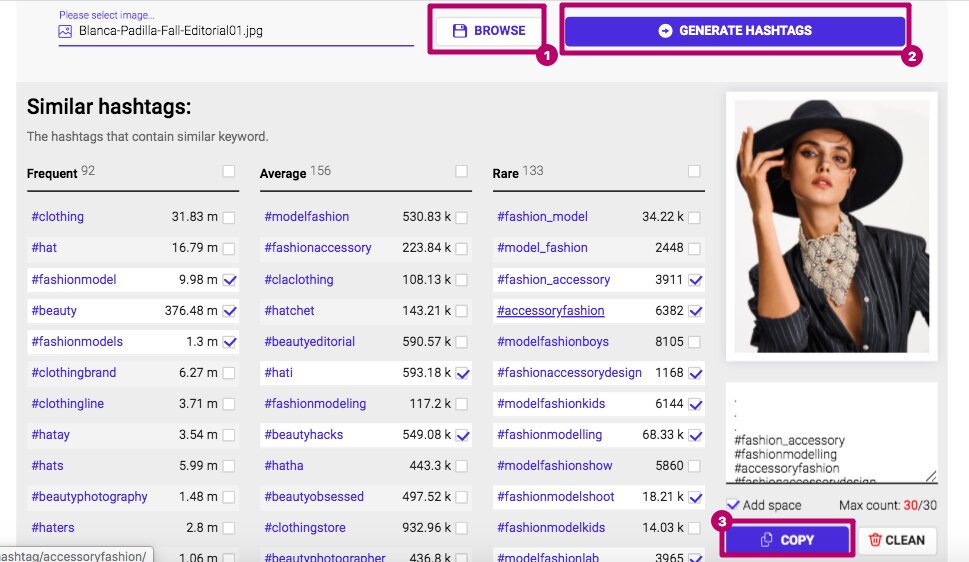
Task: Select all Frequent hashtags checkbox
Action: click(x=229, y=172)
